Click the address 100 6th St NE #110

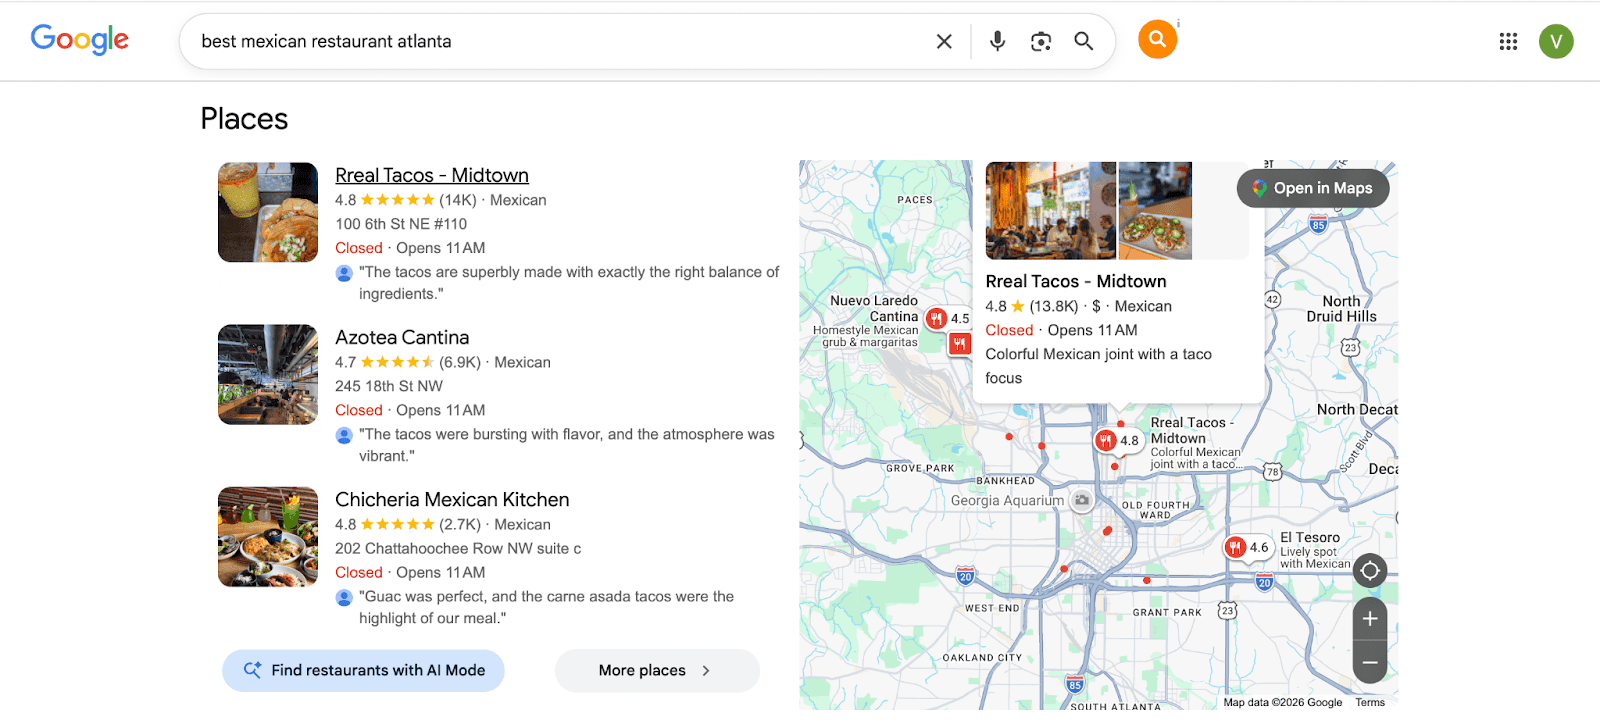click(x=401, y=224)
